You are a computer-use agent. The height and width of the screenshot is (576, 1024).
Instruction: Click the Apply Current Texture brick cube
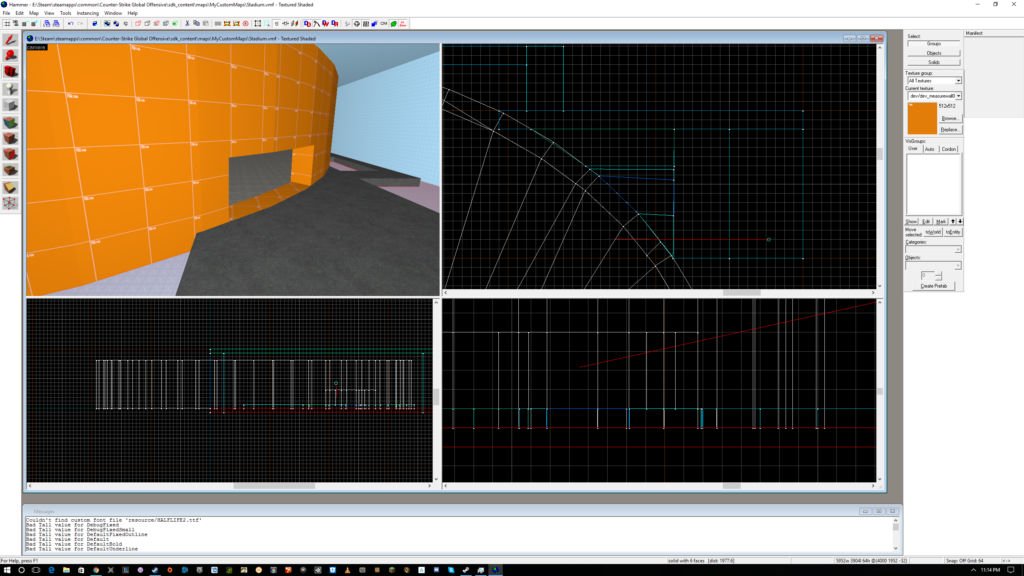pos(10,138)
